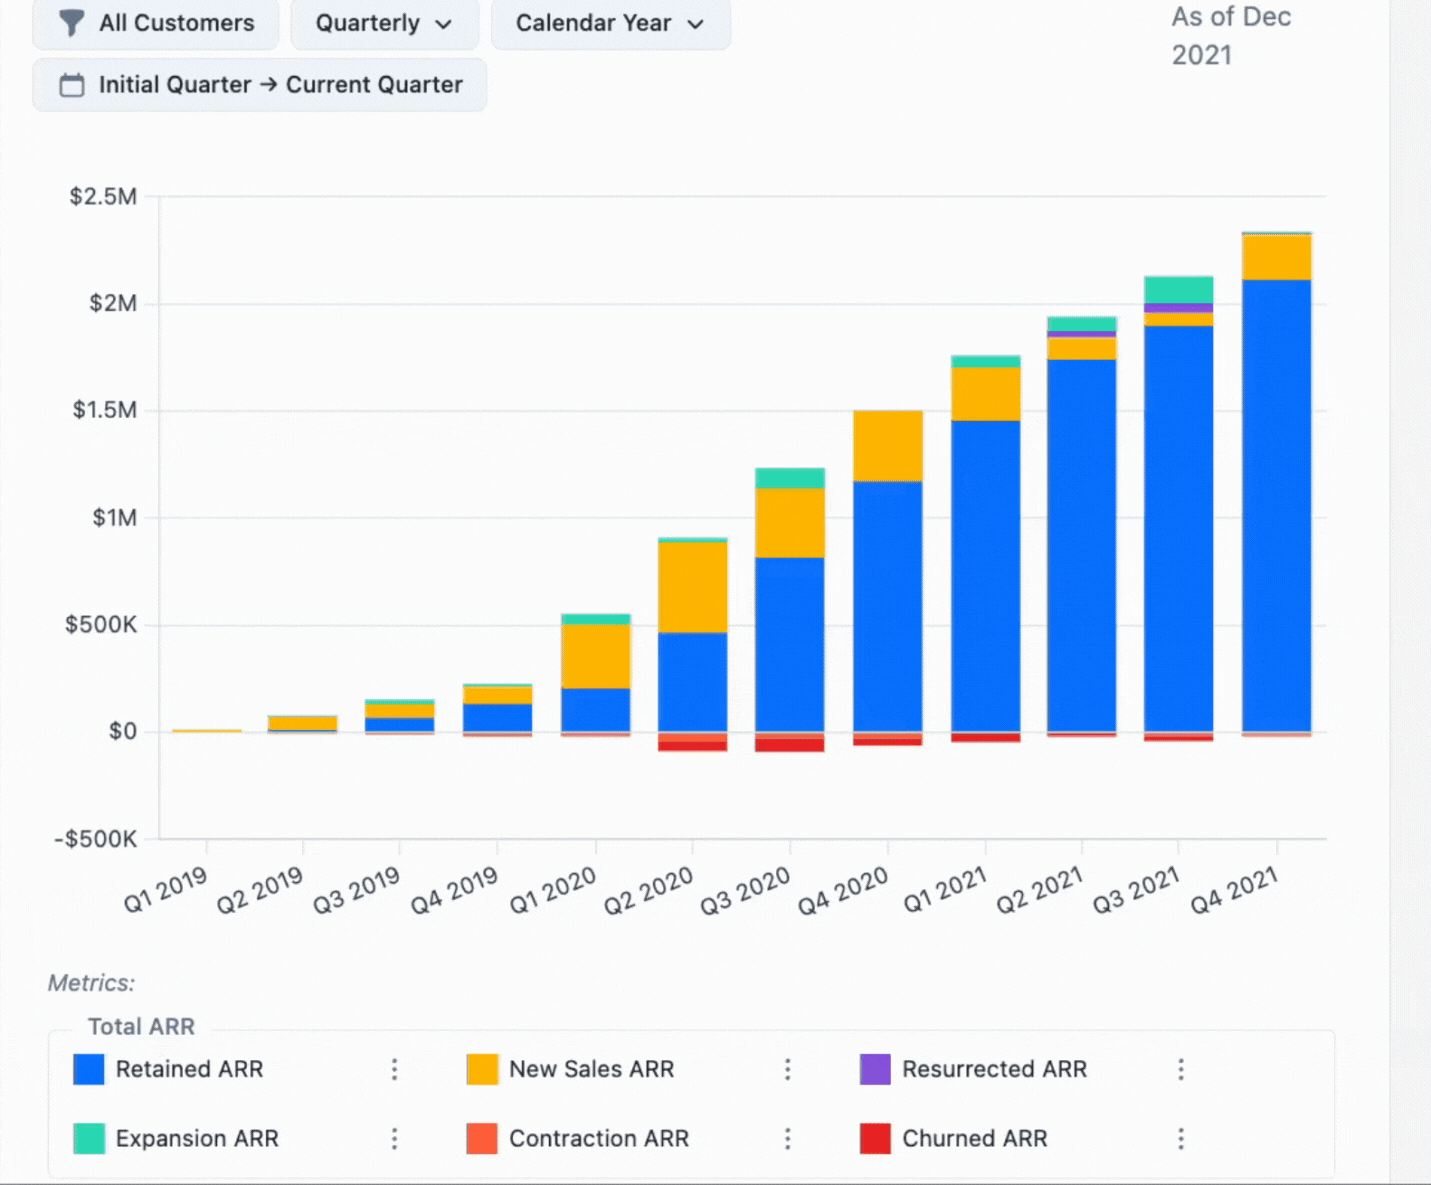Open options menu for Retained ARR
Screen dimensions: 1431x1185
pos(394,1070)
